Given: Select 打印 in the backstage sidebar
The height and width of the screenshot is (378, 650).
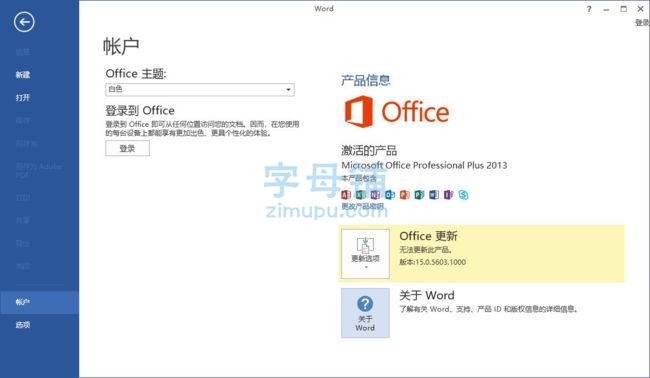Looking at the screenshot, I should pos(23,197).
